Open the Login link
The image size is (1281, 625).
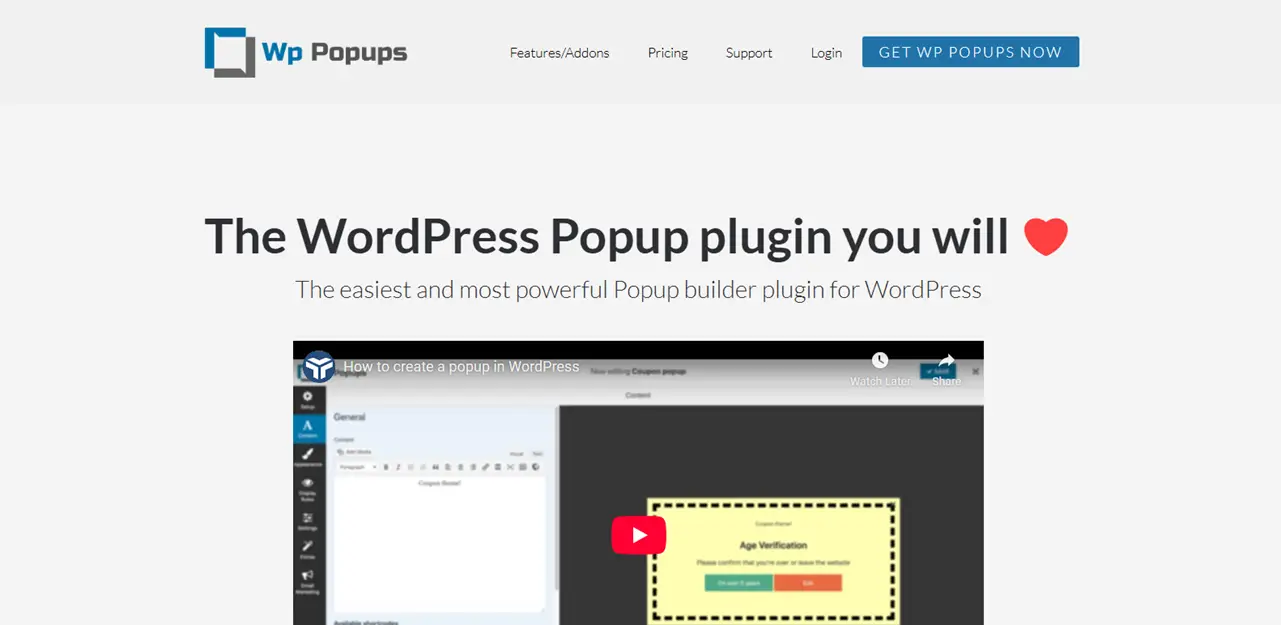pyautogui.click(x=826, y=53)
